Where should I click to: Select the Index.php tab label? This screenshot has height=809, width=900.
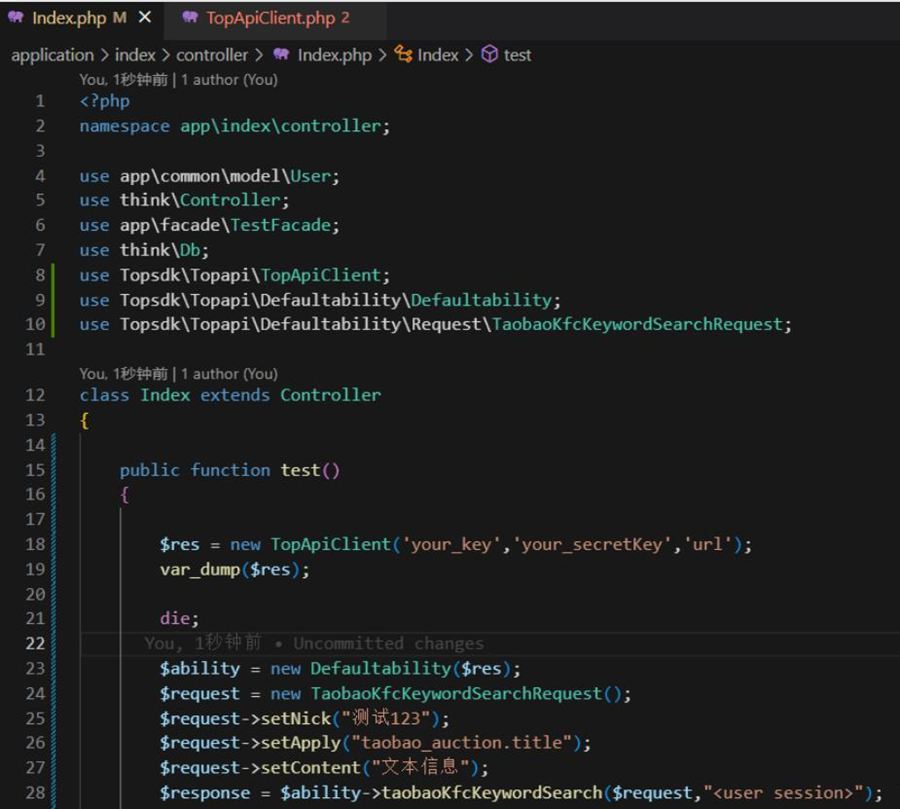pyautogui.click(x=68, y=18)
